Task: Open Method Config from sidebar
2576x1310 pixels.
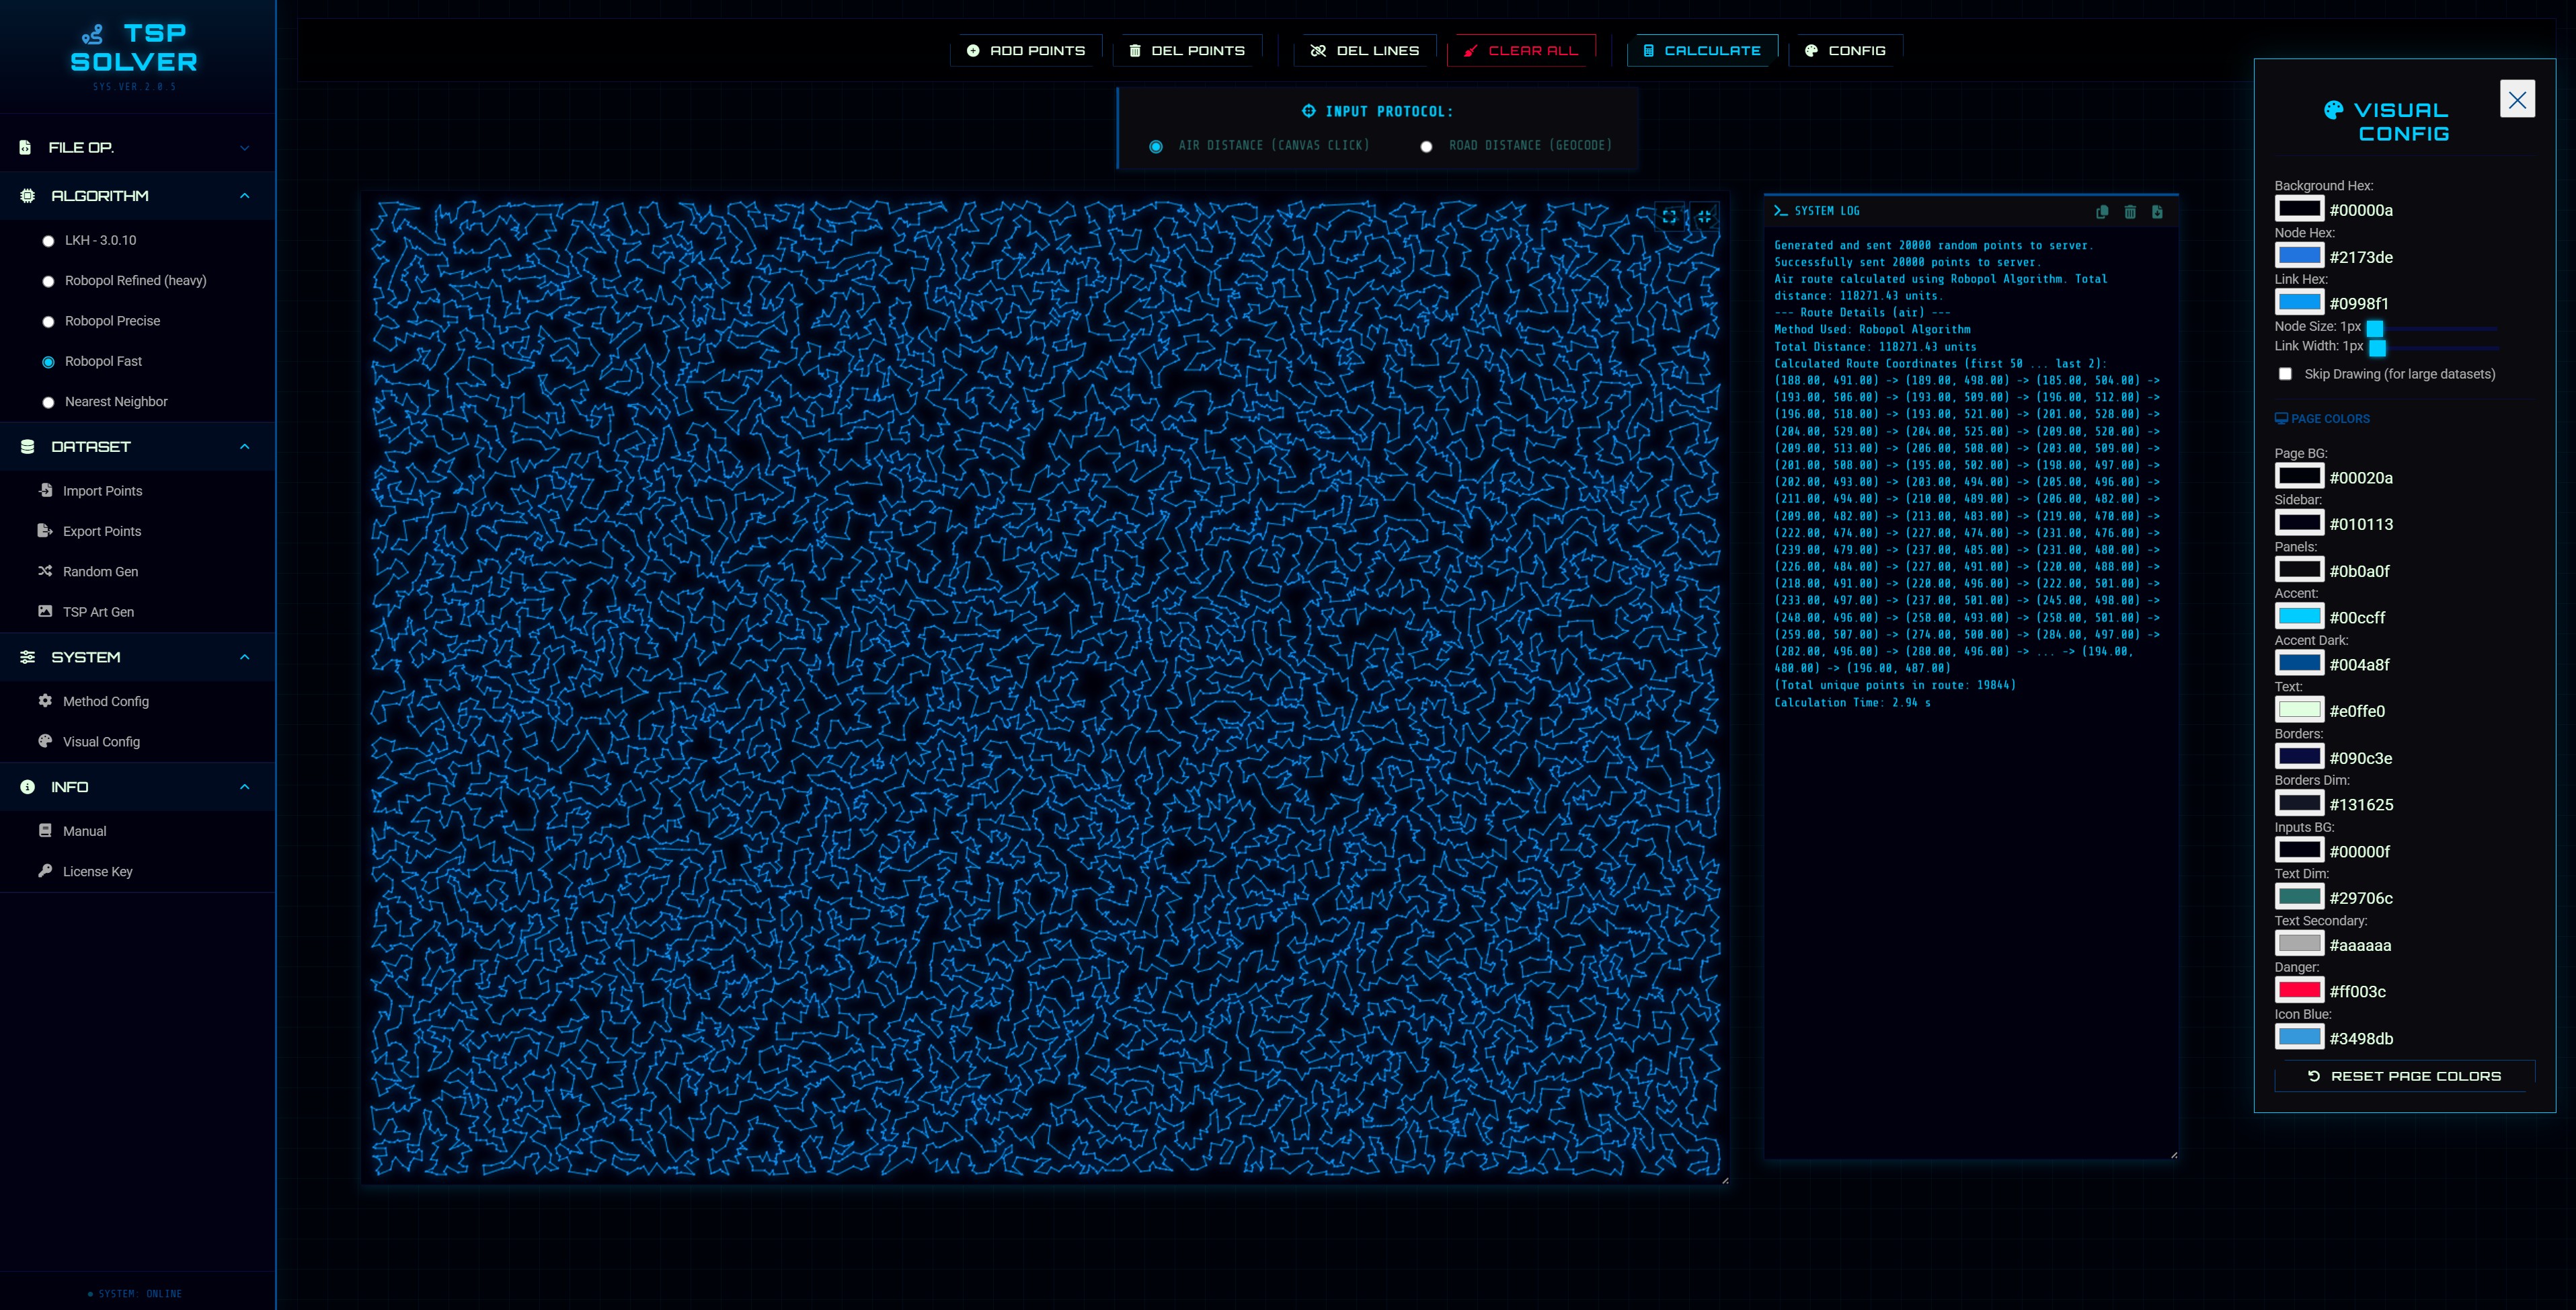Action: 105,701
